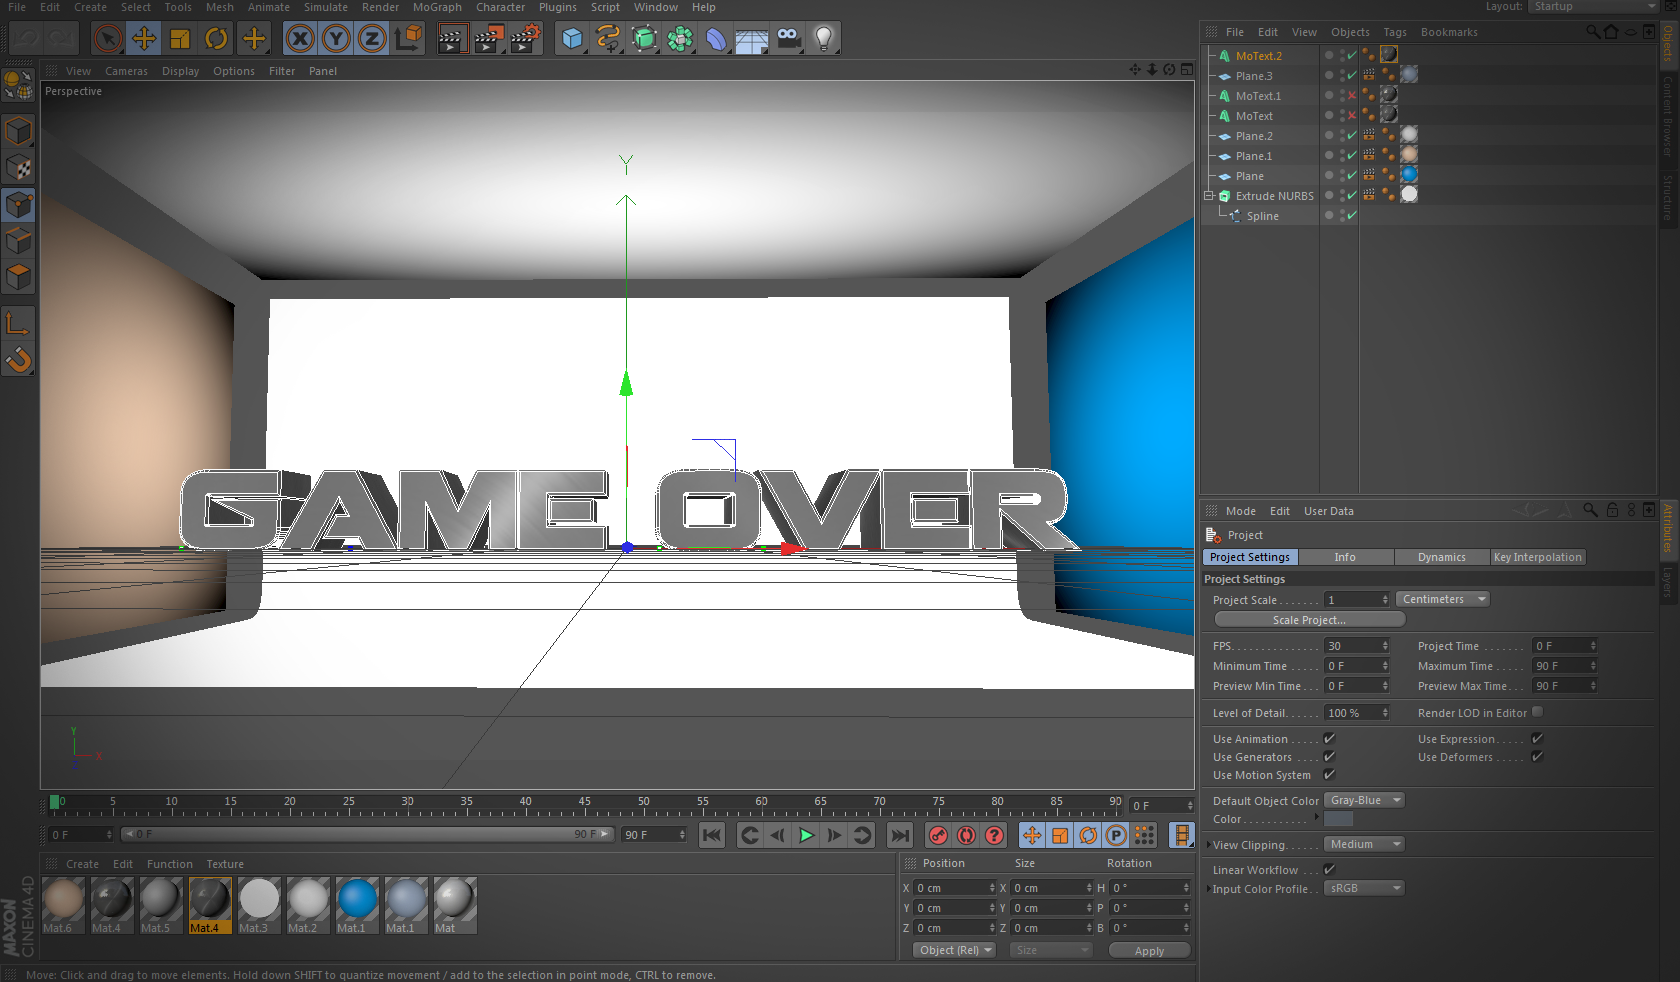Image resolution: width=1680 pixels, height=982 pixels.
Task: Open the MoGraph menu
Action: pyautogui.click(x=437, y=7)
